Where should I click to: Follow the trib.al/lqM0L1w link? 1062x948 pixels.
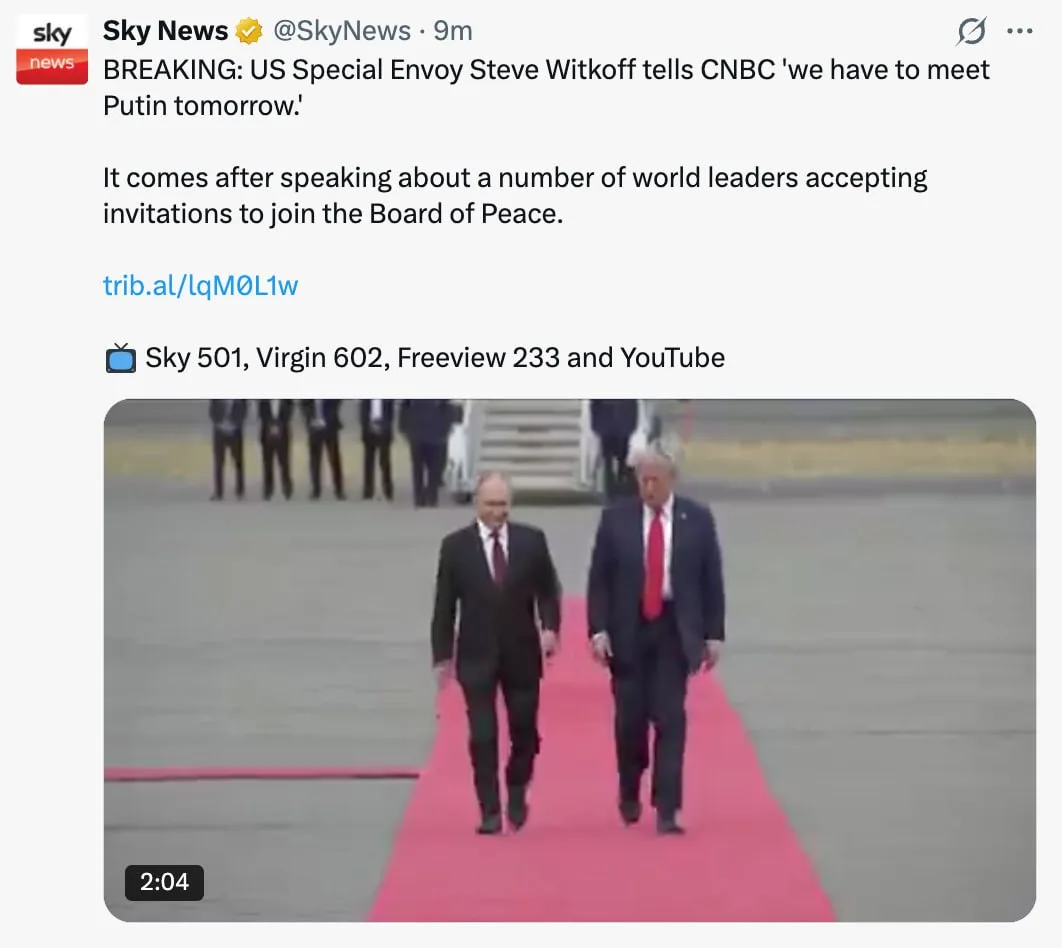(x=200, y=286)
